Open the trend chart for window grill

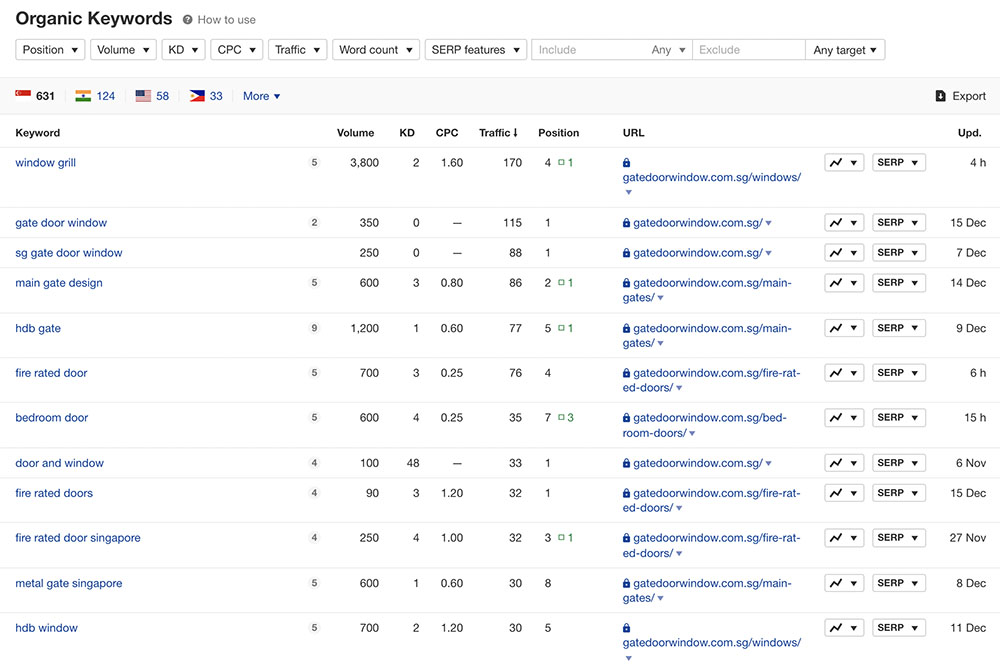pyautogui.click(x=843, y=163)
